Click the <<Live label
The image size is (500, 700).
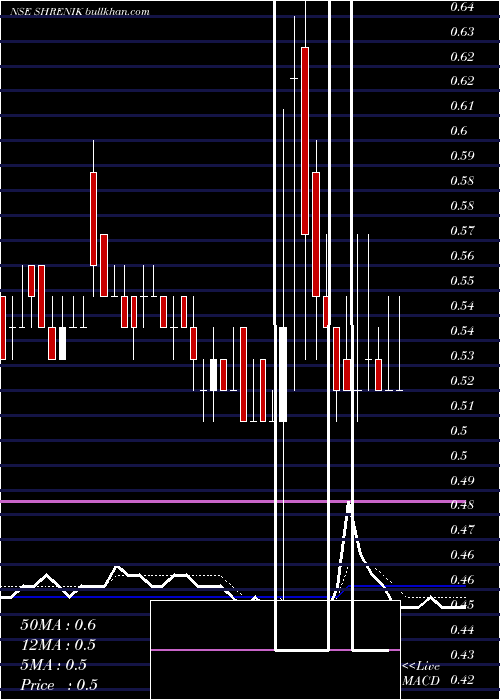click(421, 667)
